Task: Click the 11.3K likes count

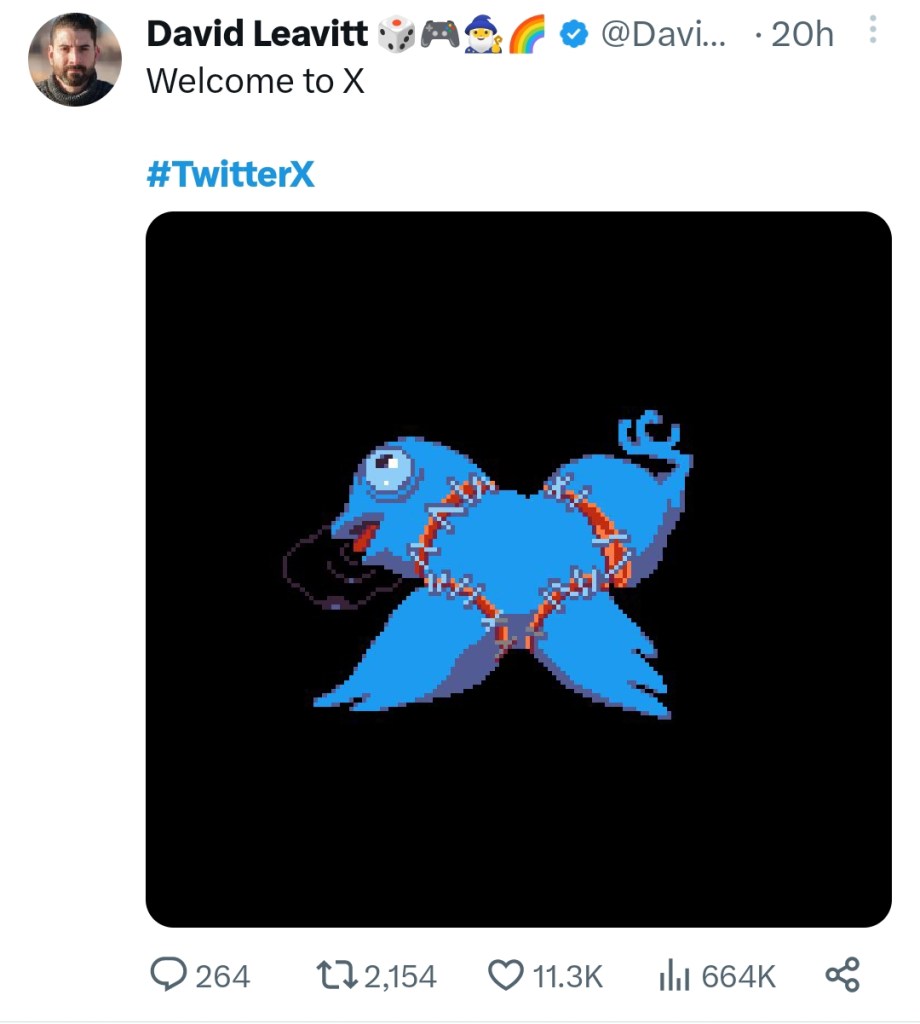Action: [x=567, y=976]
